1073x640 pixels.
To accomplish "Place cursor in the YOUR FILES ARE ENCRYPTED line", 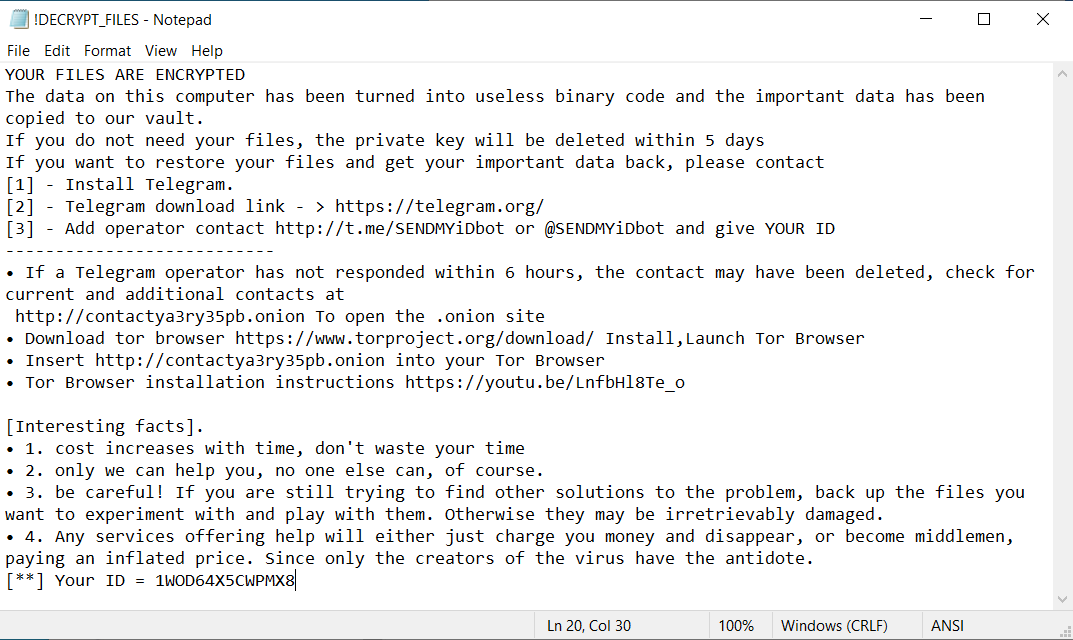I will 125,75.
